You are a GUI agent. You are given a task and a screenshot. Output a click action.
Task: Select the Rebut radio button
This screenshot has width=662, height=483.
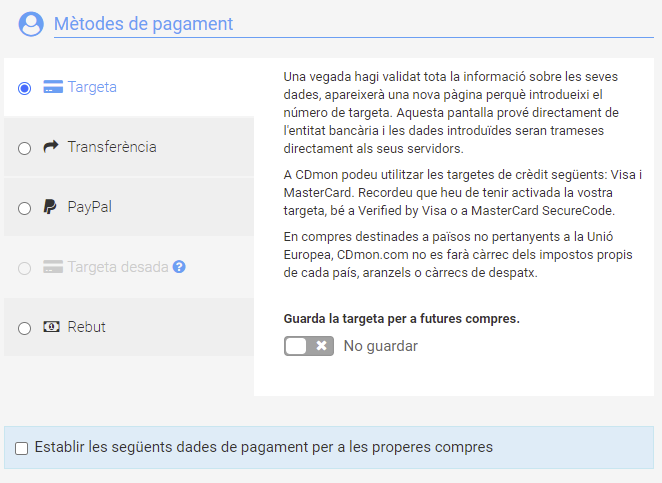pyautogui.click(x=24, y=328)
